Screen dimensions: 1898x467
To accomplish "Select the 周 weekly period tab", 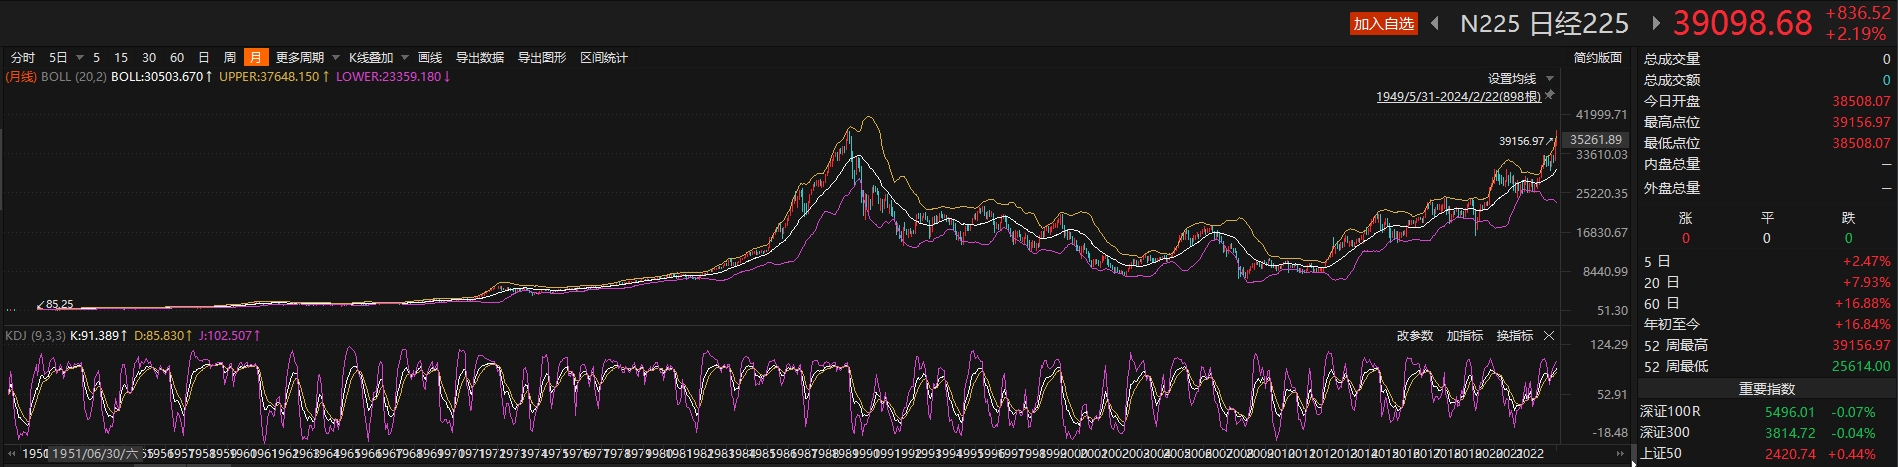I will click(x=230, y=58).
